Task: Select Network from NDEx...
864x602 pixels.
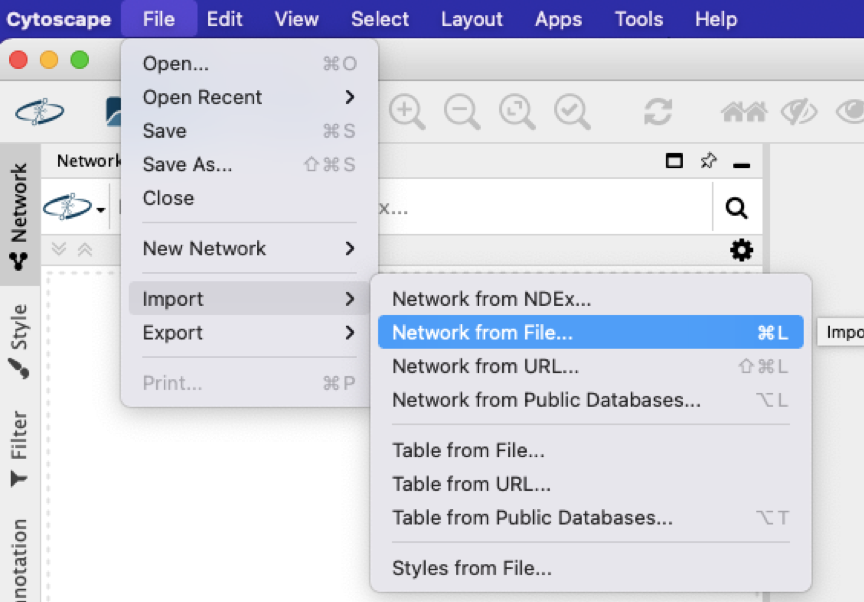Action: point(591,299)
